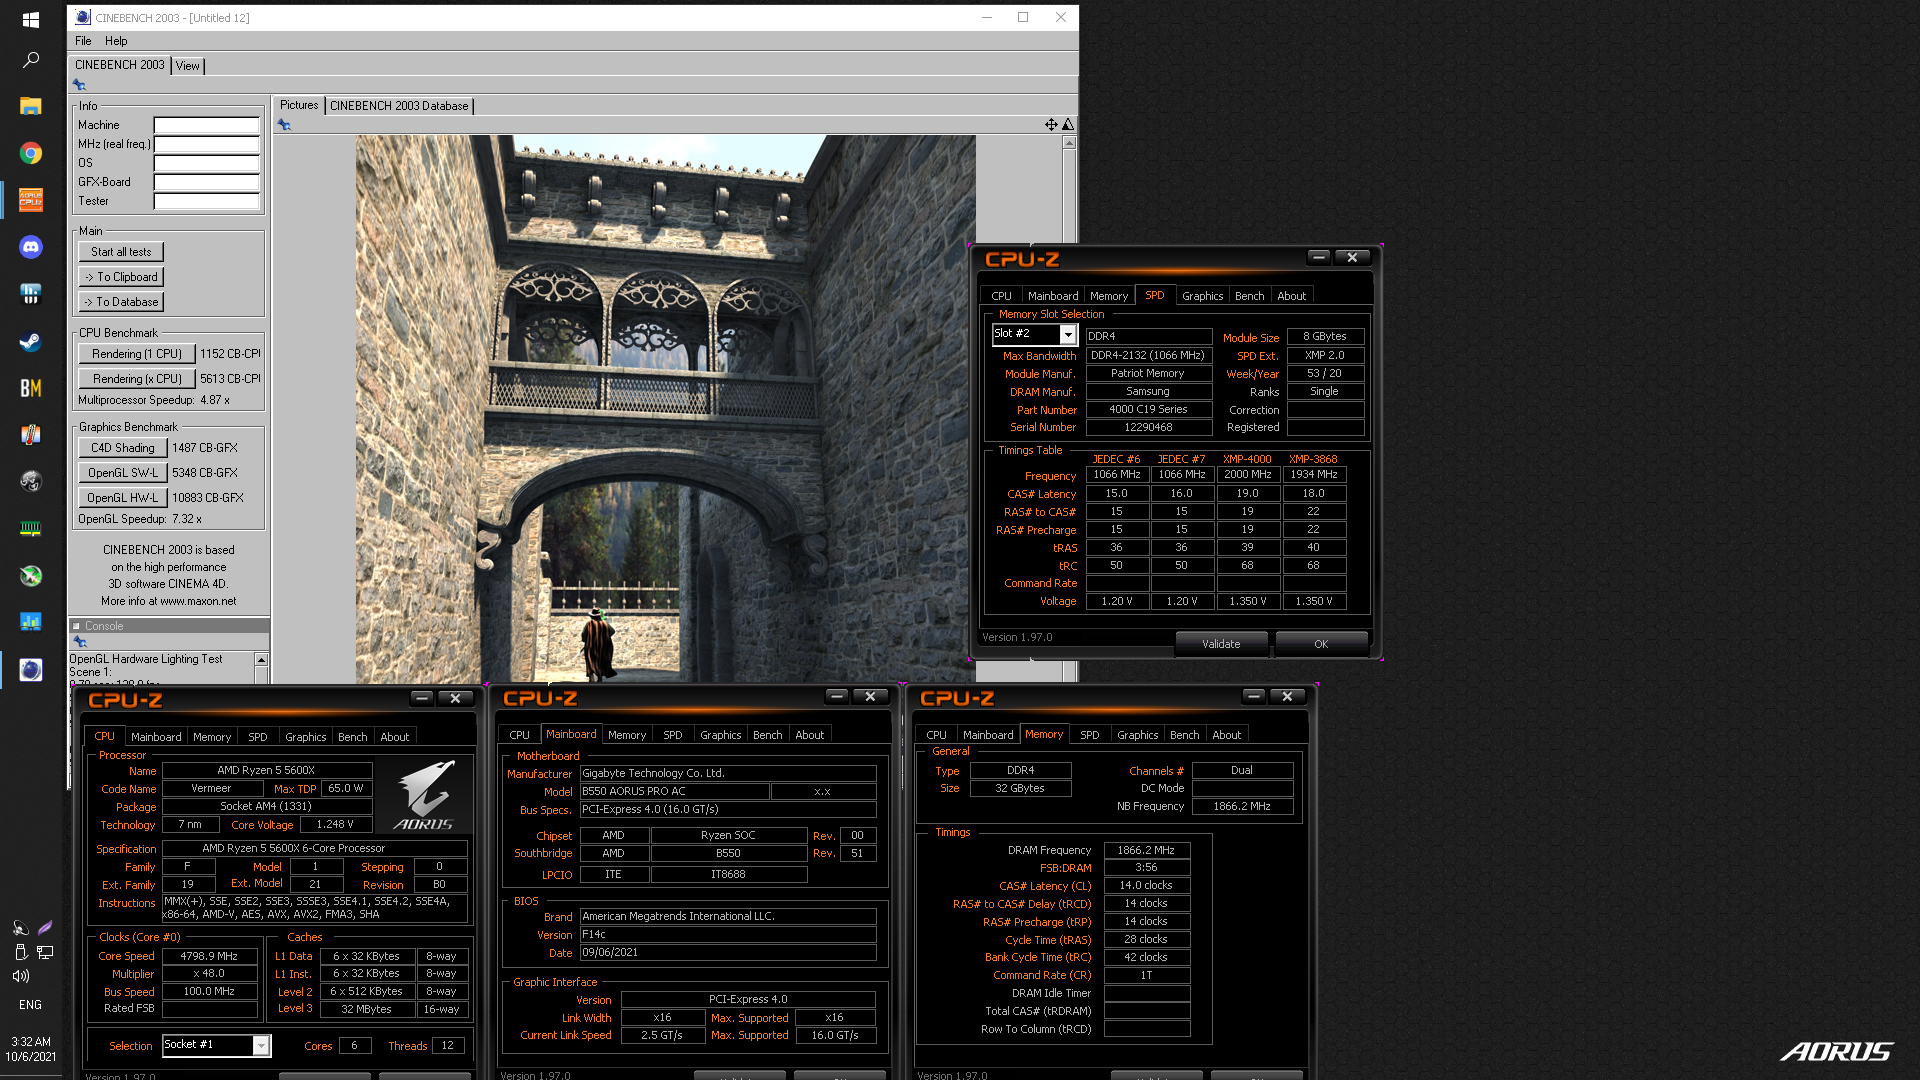Switch to View tab in CINEBENCH

(188, 66)
